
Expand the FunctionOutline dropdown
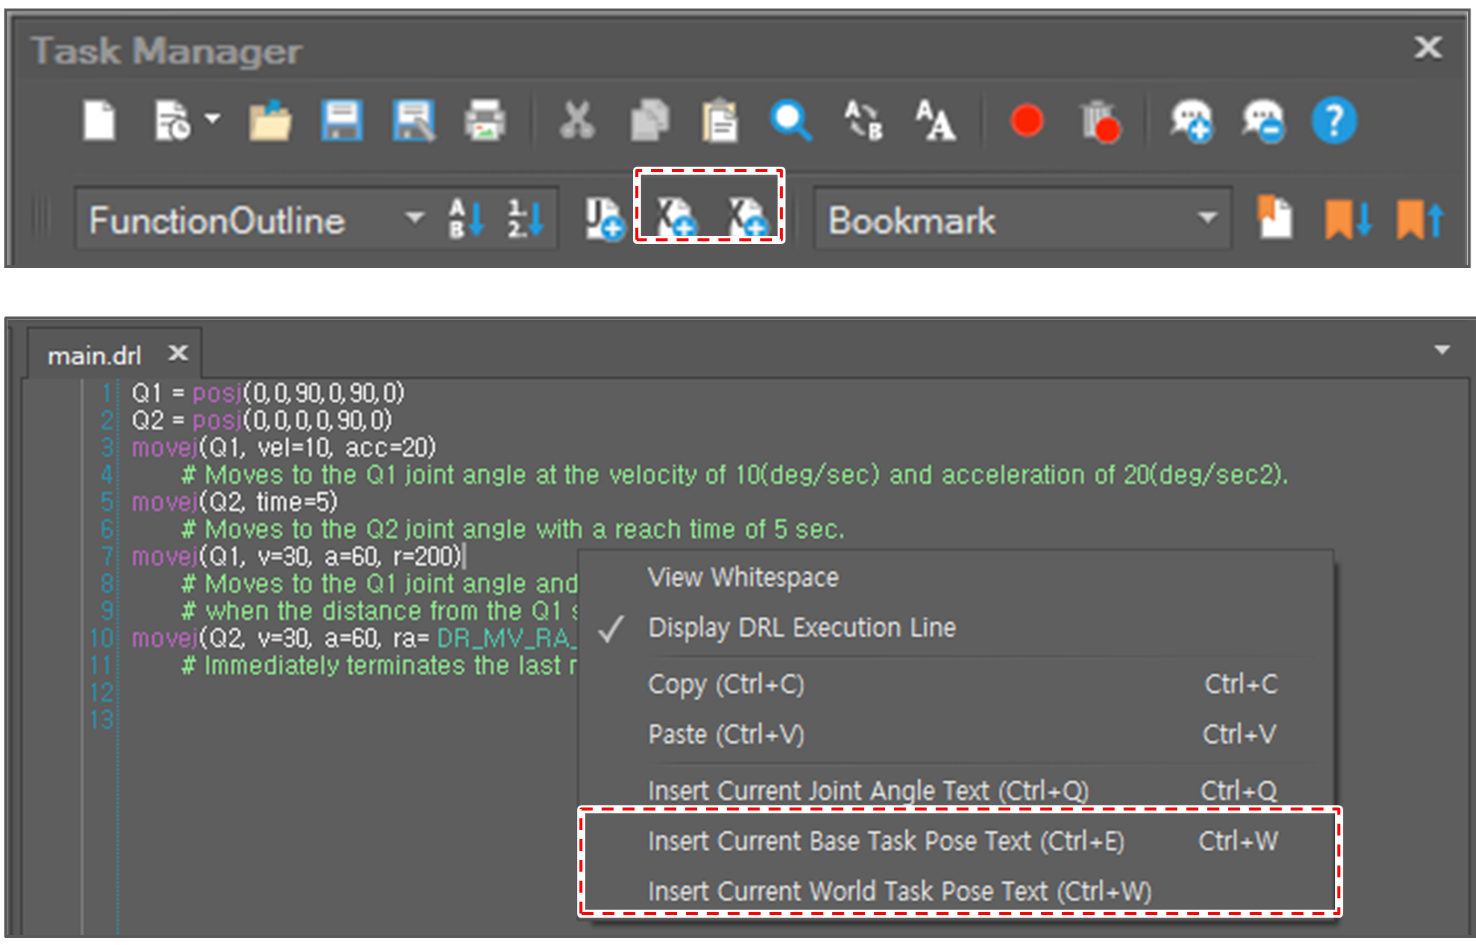(x=414, y=219)
